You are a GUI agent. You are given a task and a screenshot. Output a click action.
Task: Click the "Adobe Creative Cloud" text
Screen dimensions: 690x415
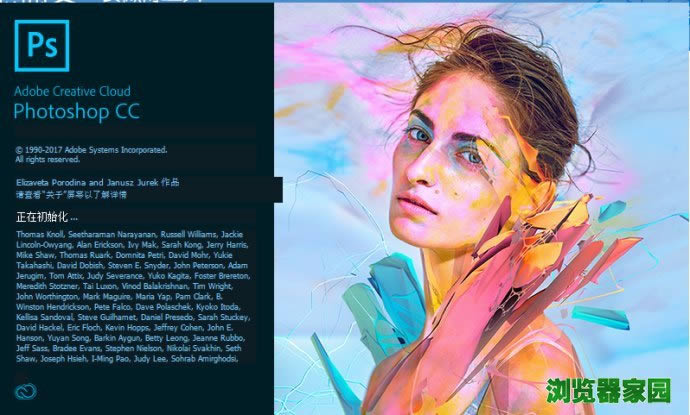tap(72, 92)
